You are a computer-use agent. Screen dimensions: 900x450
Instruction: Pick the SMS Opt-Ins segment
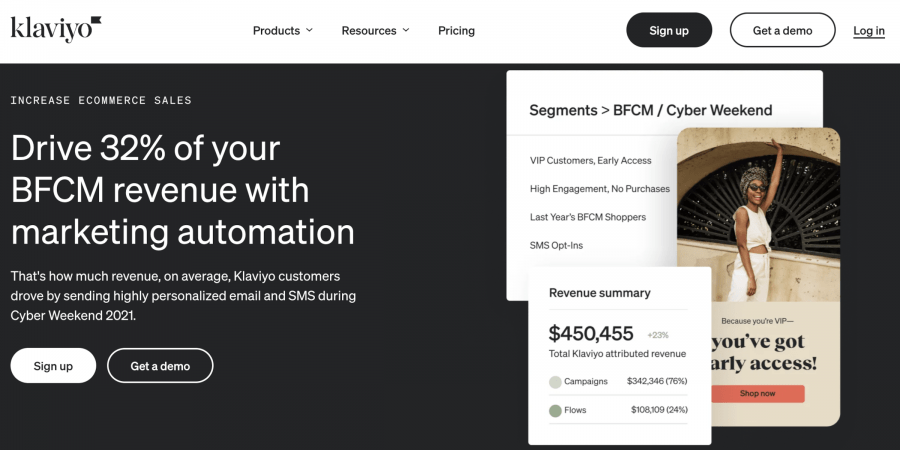pos(556,245)
